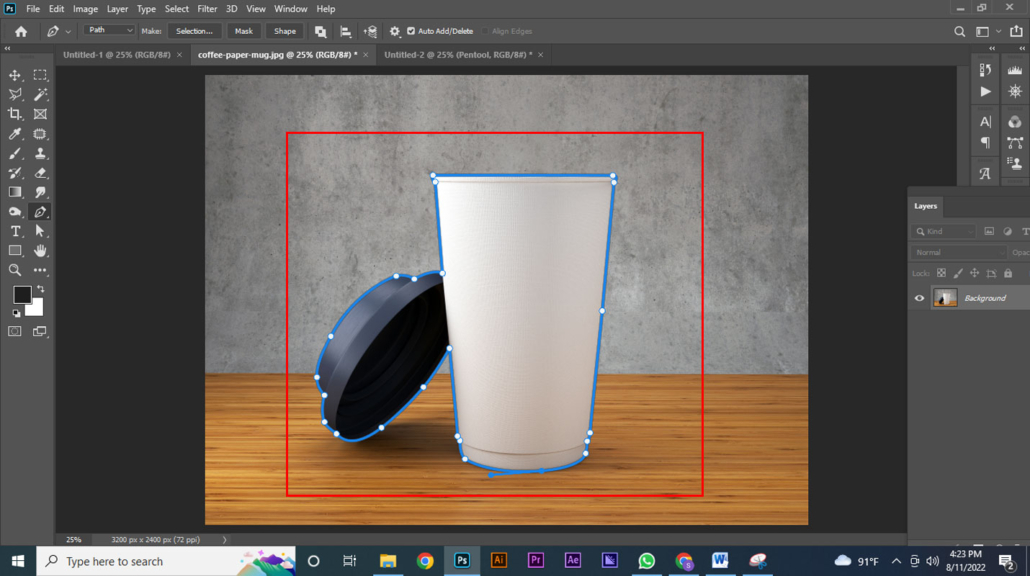
Task: Select the Crop tool
Action: pyautogui.click(x=15, y=114)
